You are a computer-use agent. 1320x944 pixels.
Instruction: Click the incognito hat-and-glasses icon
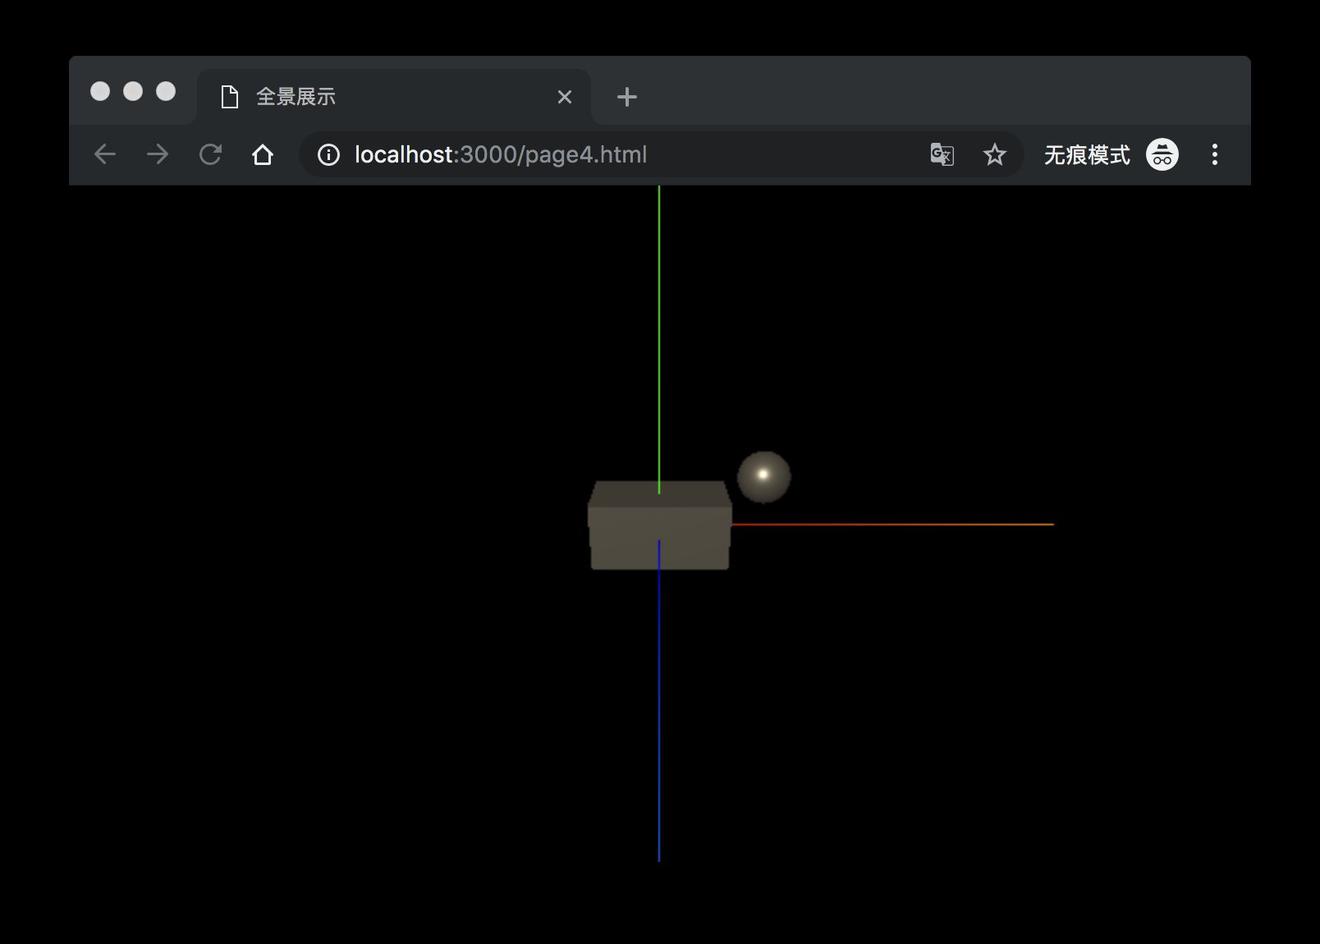click(x=1162, y=154)
